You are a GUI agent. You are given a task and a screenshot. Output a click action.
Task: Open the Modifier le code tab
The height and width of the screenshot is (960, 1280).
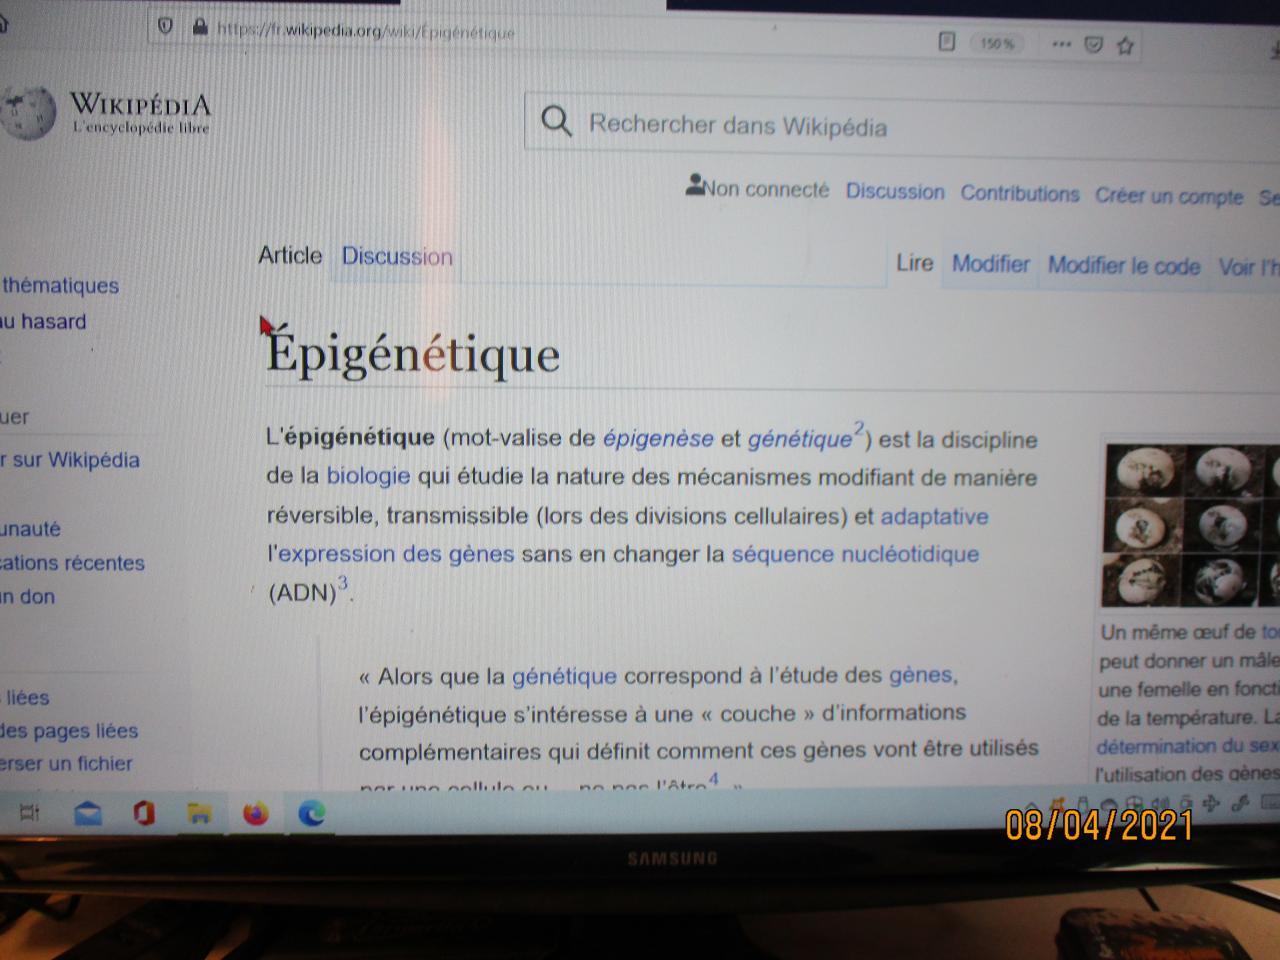pyautogui.click(x=1124, y=265)
